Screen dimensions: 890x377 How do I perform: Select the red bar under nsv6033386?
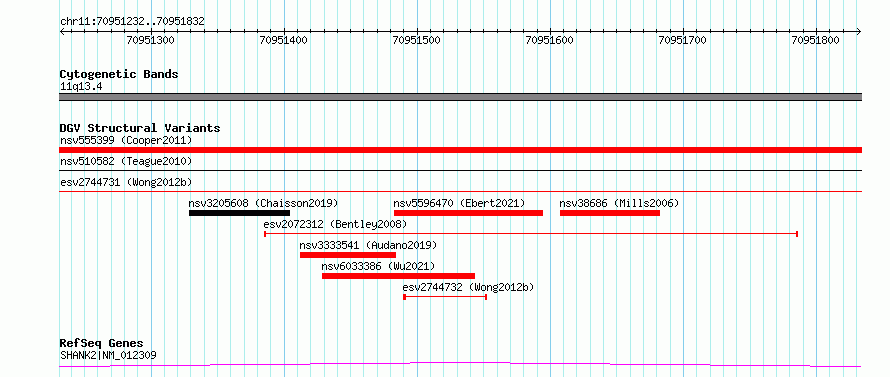[x=398, y=276]
